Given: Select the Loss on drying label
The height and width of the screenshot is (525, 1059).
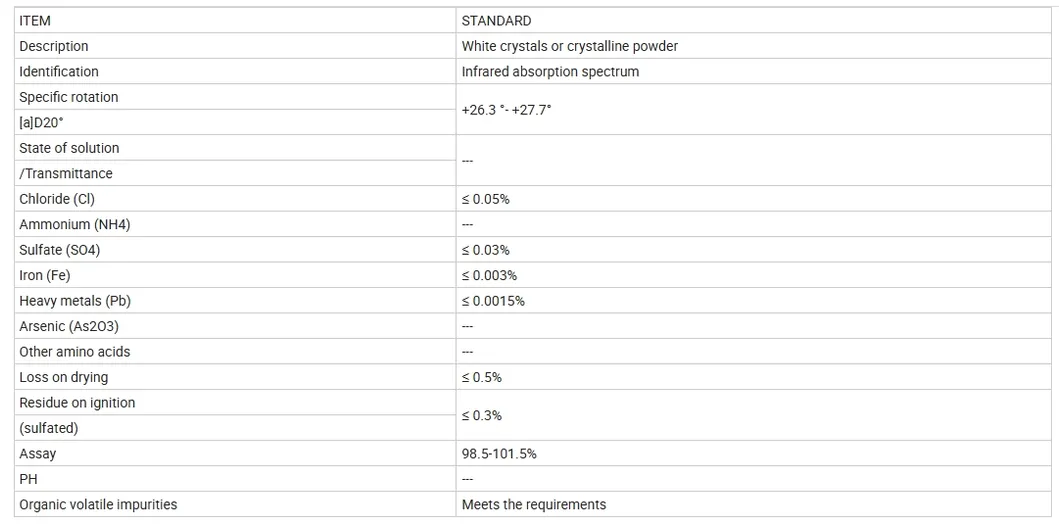Looking at the screenshot, I should 63,377.
